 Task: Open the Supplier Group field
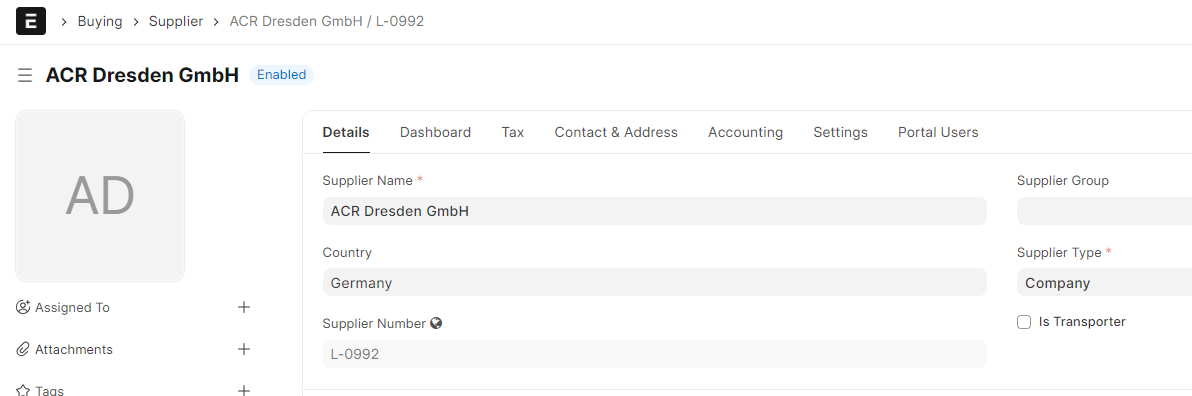coord(1105,211)
